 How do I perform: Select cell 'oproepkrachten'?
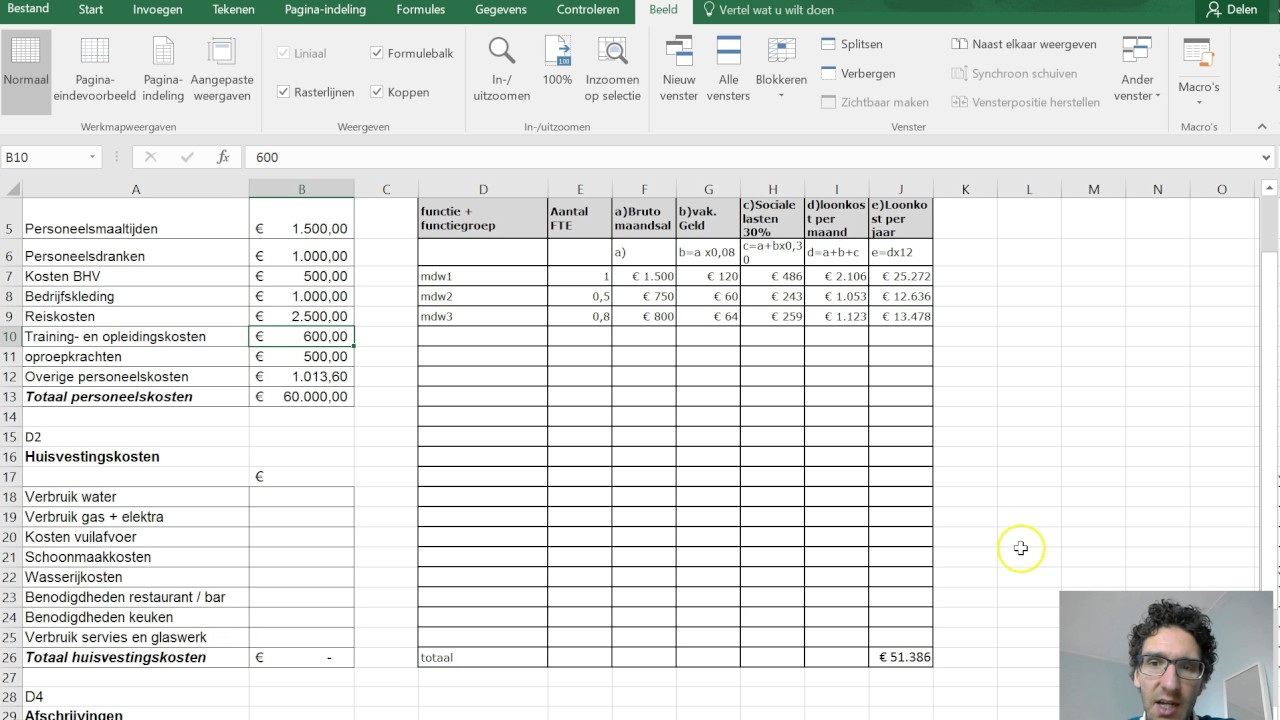136,357
